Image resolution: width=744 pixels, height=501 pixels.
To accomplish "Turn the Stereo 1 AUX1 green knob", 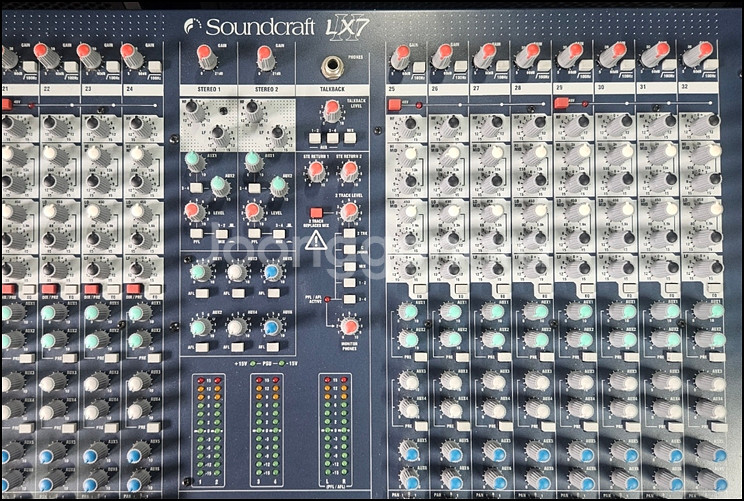I will [194, 161].
